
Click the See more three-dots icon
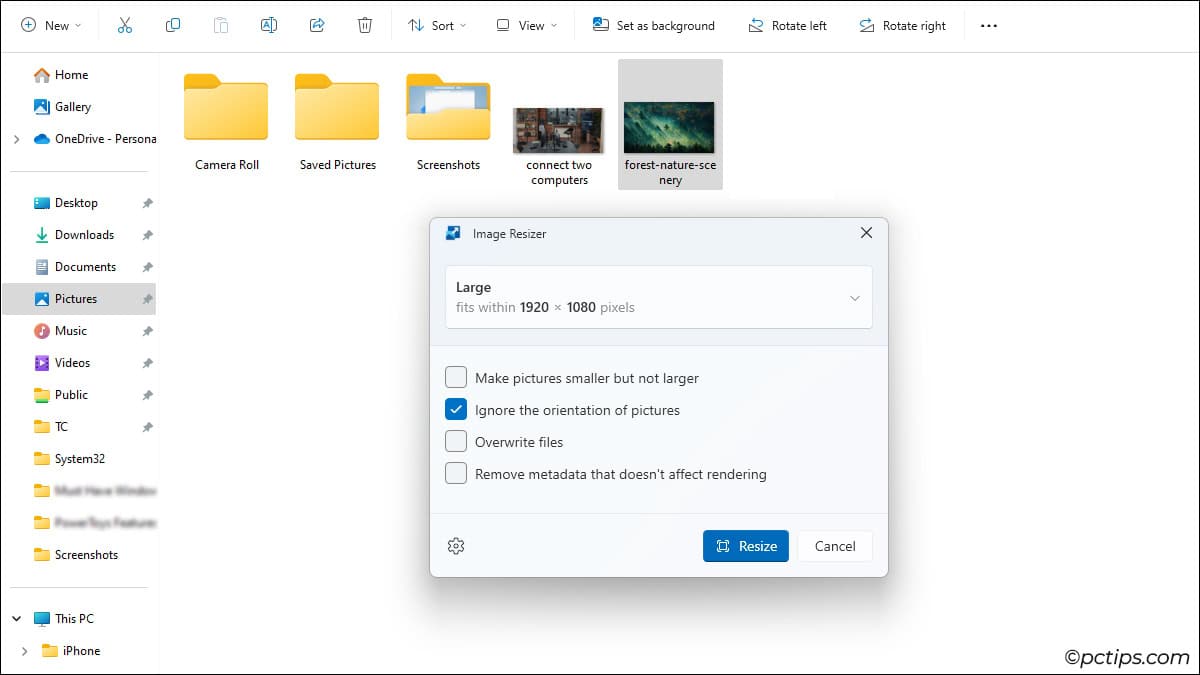click(989, 26)
